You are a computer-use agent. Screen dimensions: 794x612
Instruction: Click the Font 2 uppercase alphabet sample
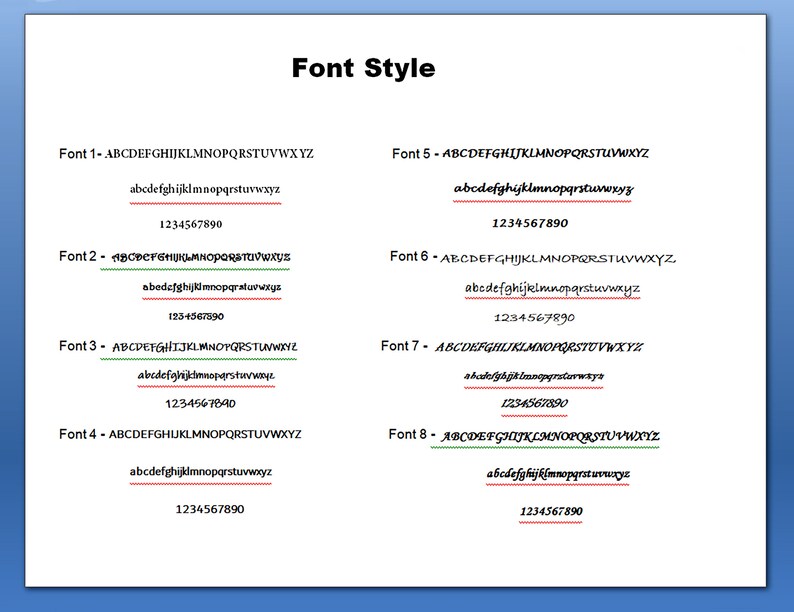[201, 257]
